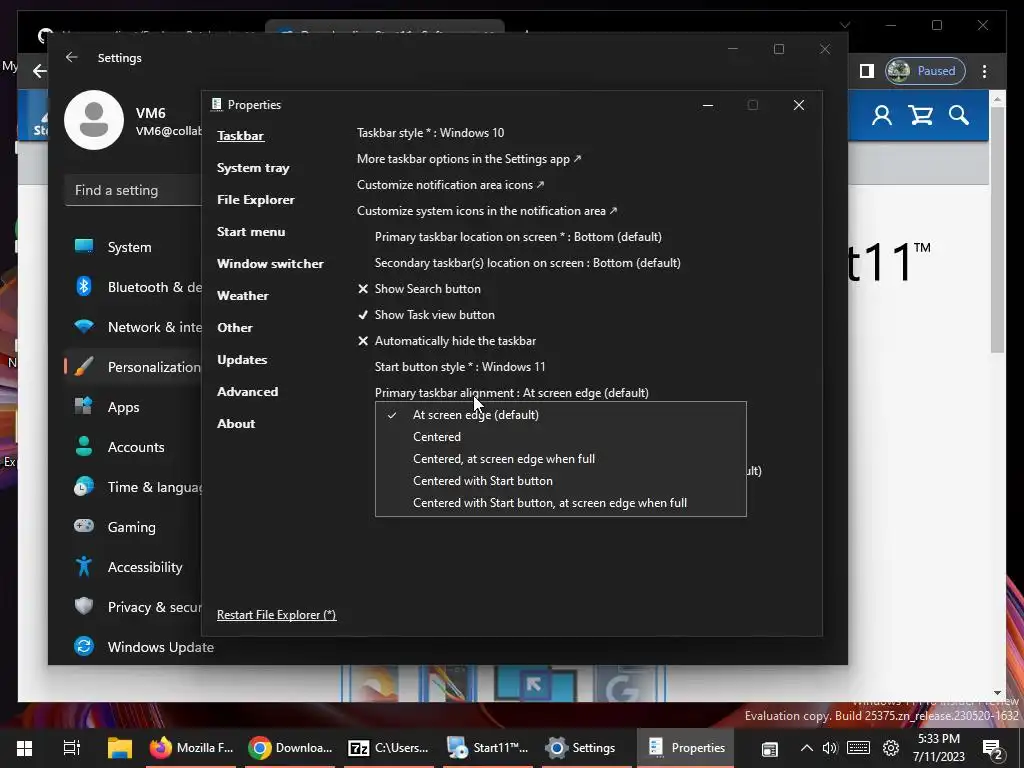Open Personalization in Settings sidebar
Screen dimensions: 1024x768
(133, 367)
